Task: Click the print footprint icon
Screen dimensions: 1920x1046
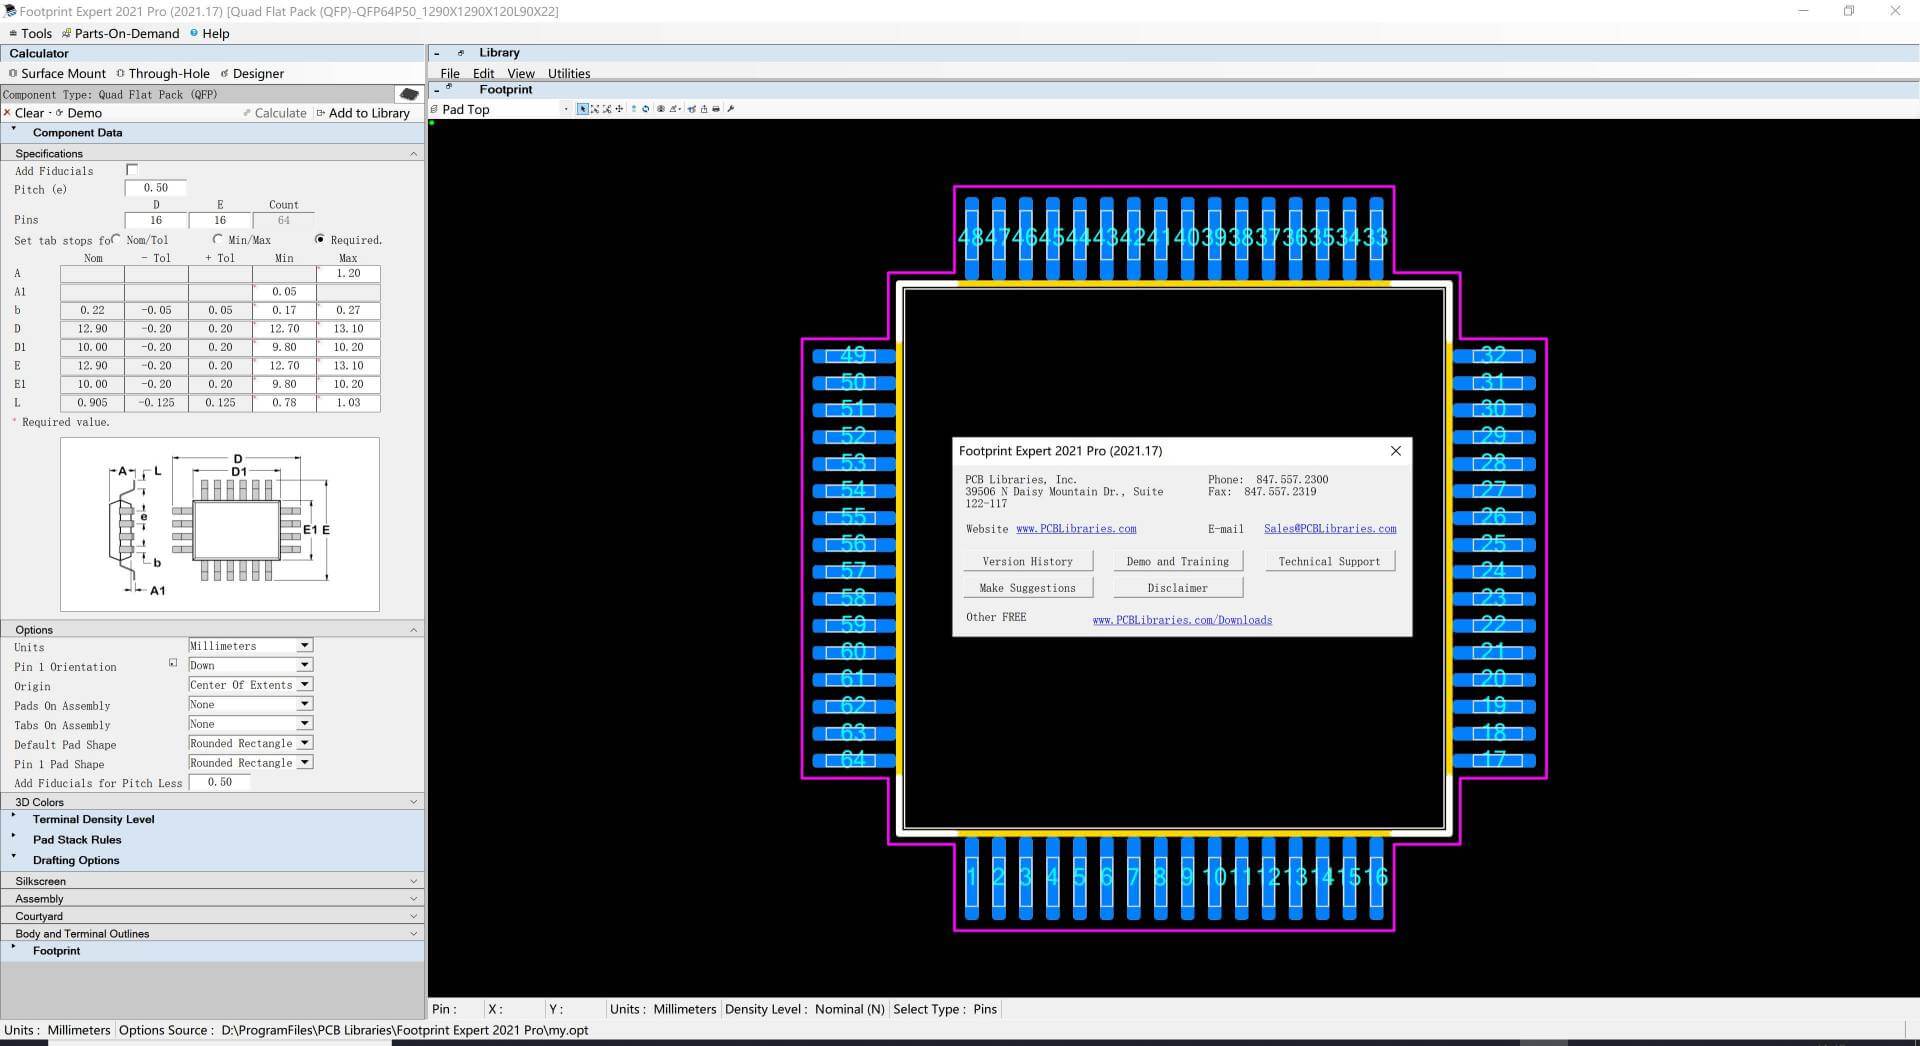Action: tap(716, 109)
